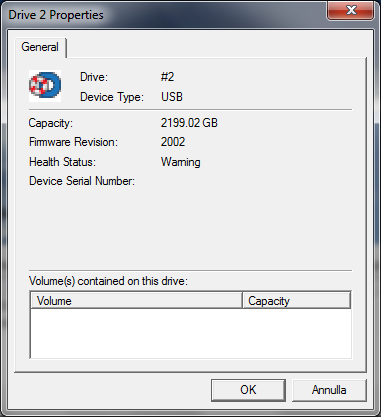This screenshot has height=417, width=381.
Task: Click the Capacity column header
Action: pos(296,301)
